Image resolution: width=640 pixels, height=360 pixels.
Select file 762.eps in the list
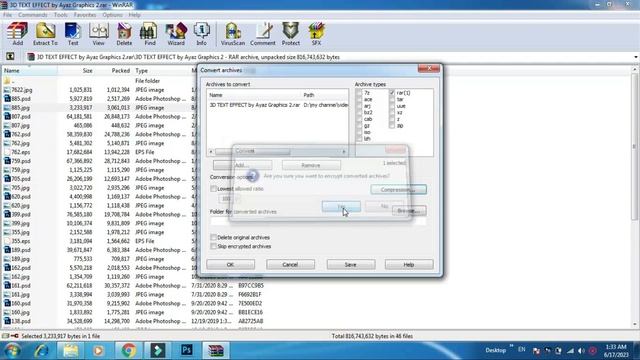[x=21, y=152]
